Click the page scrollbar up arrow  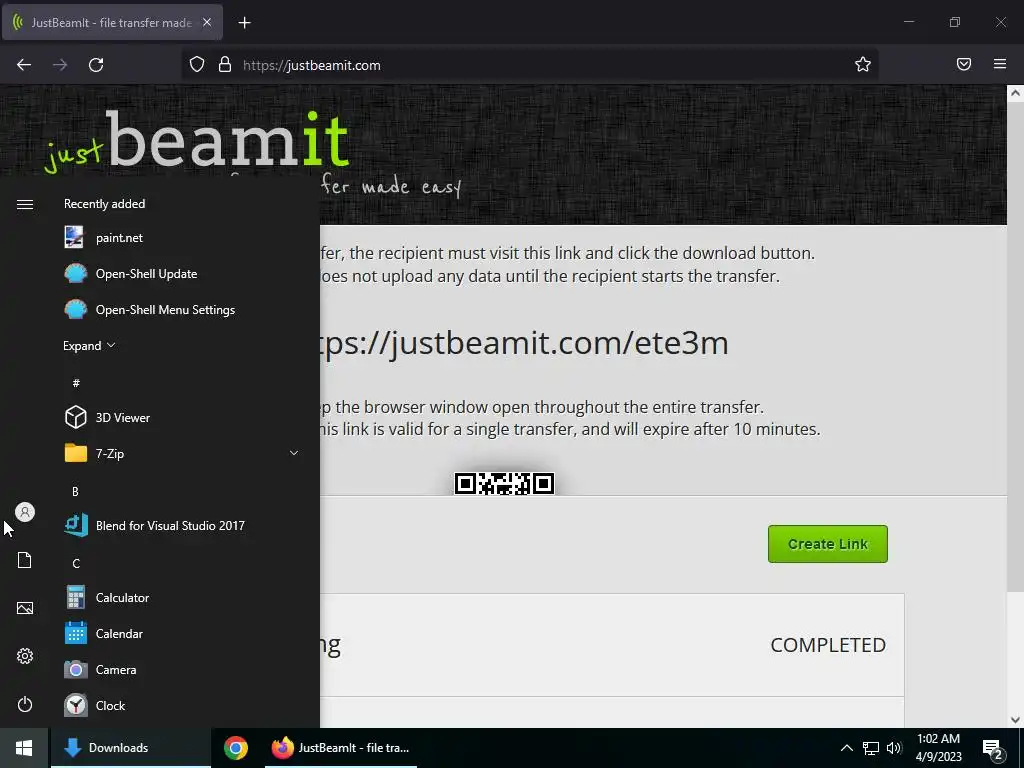[x=1015, y=93]
